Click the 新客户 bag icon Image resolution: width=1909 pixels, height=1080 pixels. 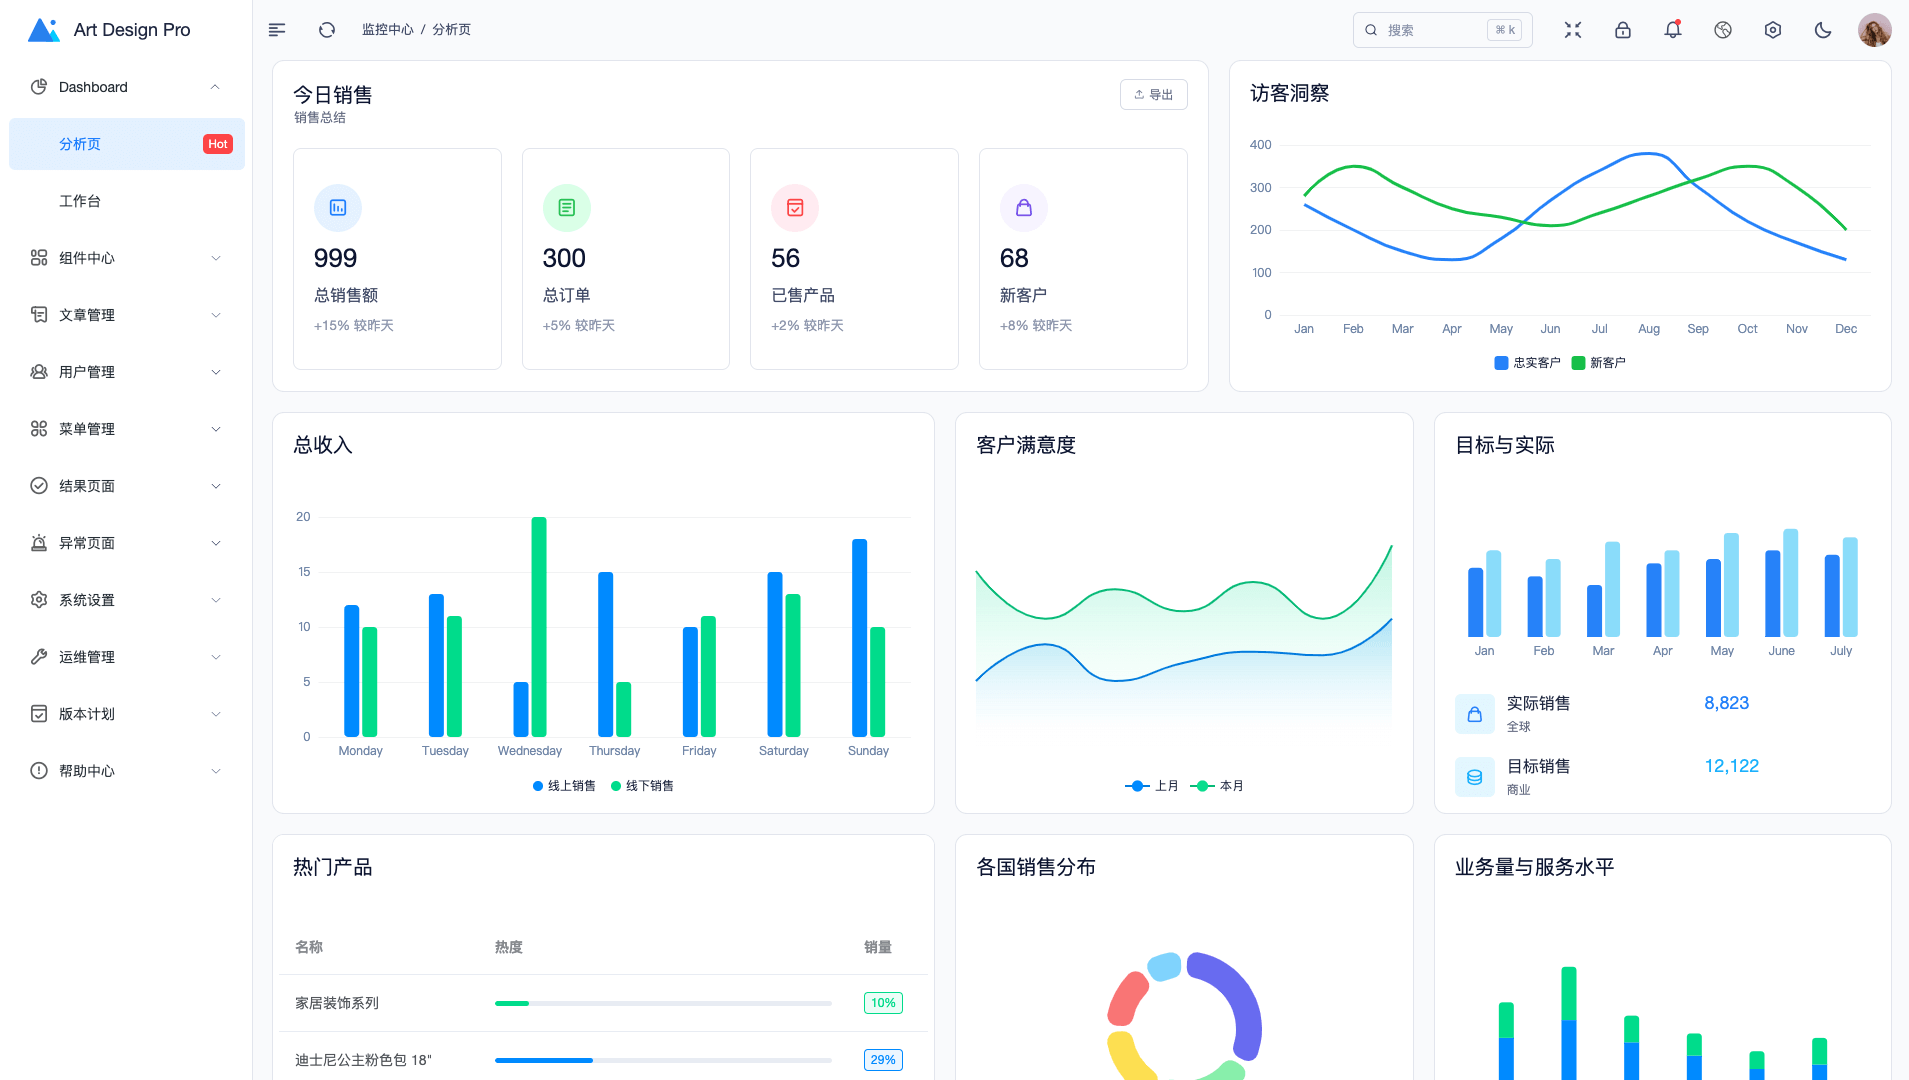tap(1024, 208)
